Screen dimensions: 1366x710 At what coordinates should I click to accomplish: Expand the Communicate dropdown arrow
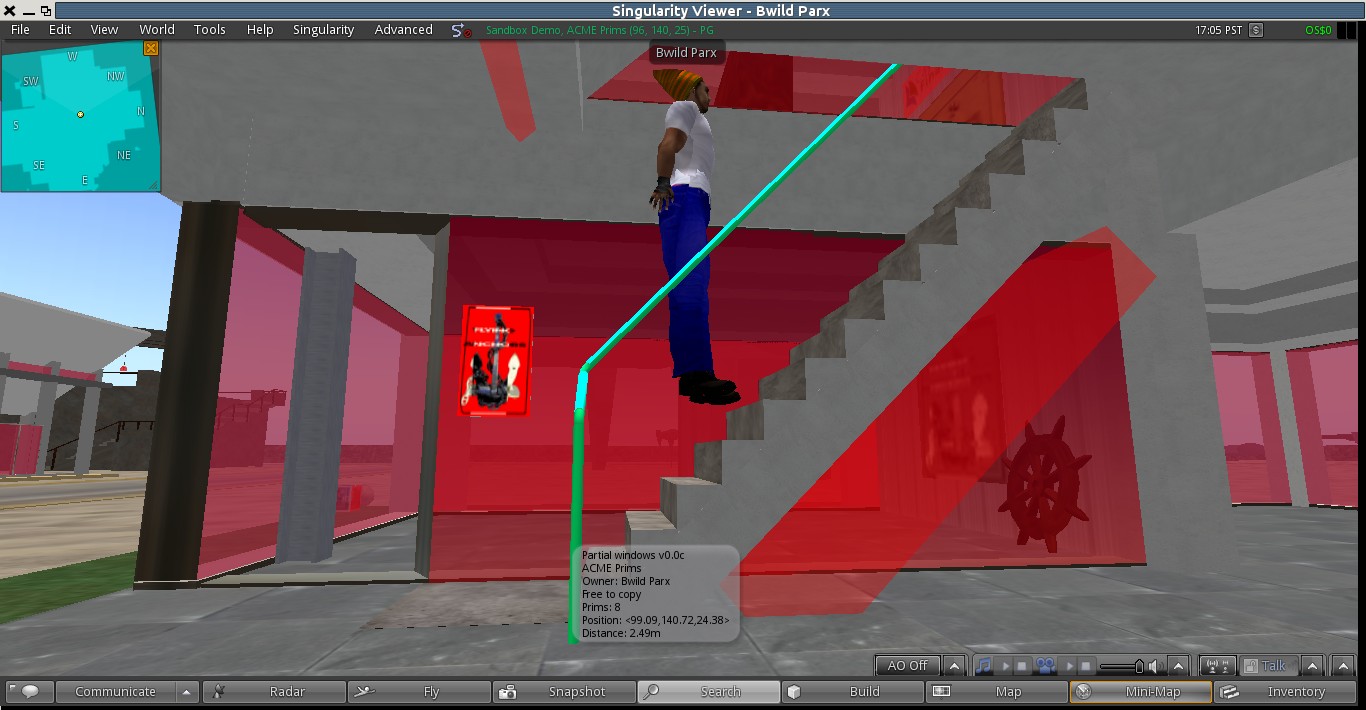pos(187,691)
